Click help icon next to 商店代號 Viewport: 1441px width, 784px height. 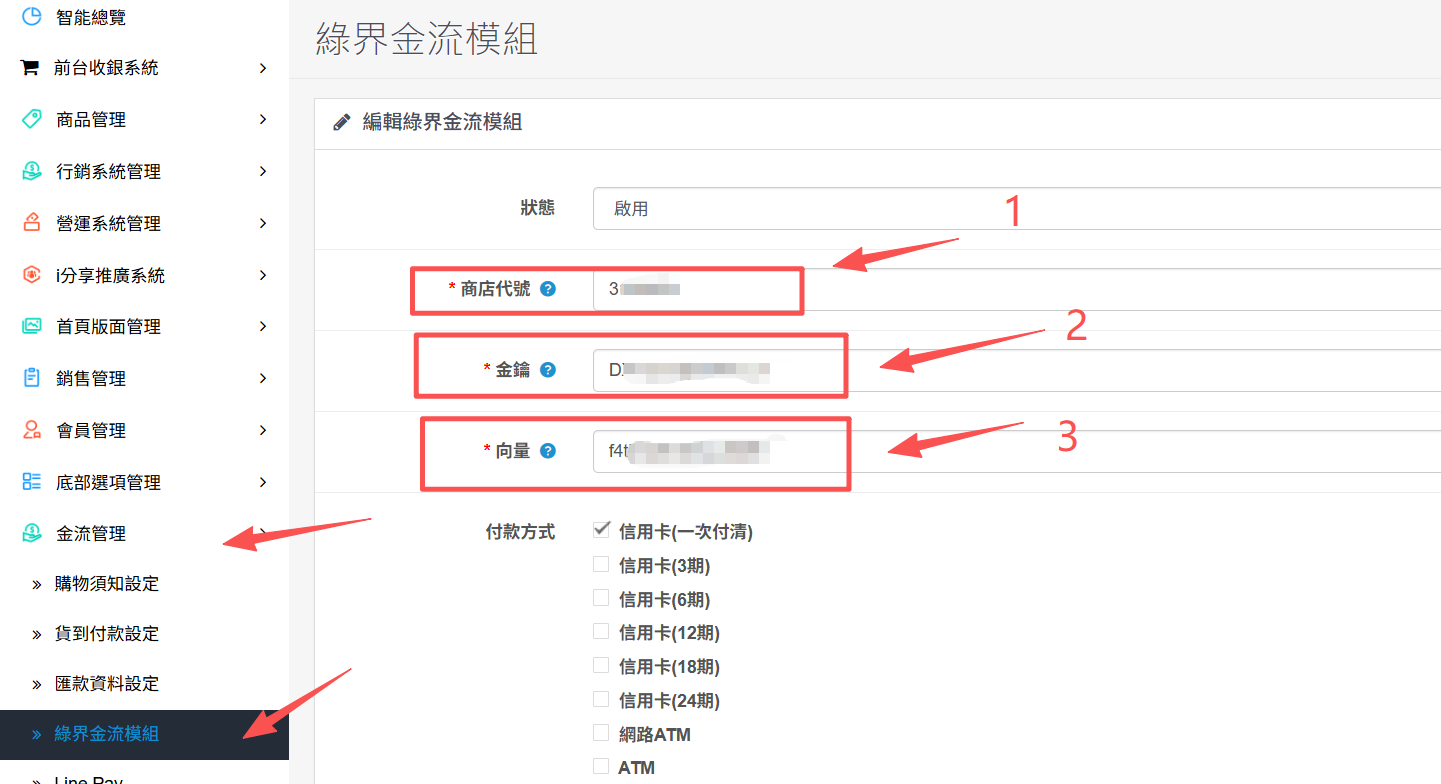(548, 289)
